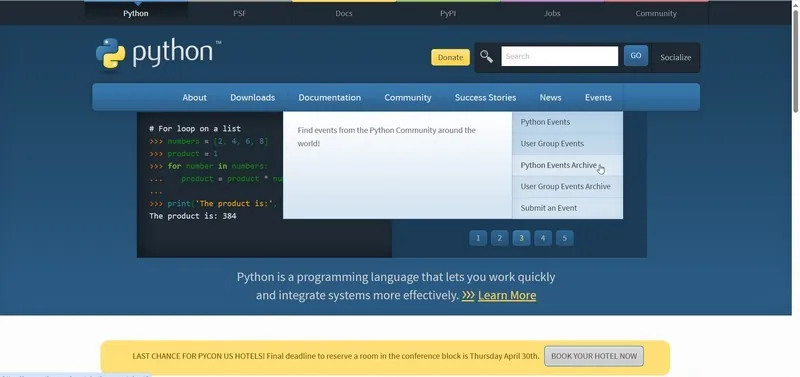
Task: Open the News navigation menu
Action: (x=551, y=97)
